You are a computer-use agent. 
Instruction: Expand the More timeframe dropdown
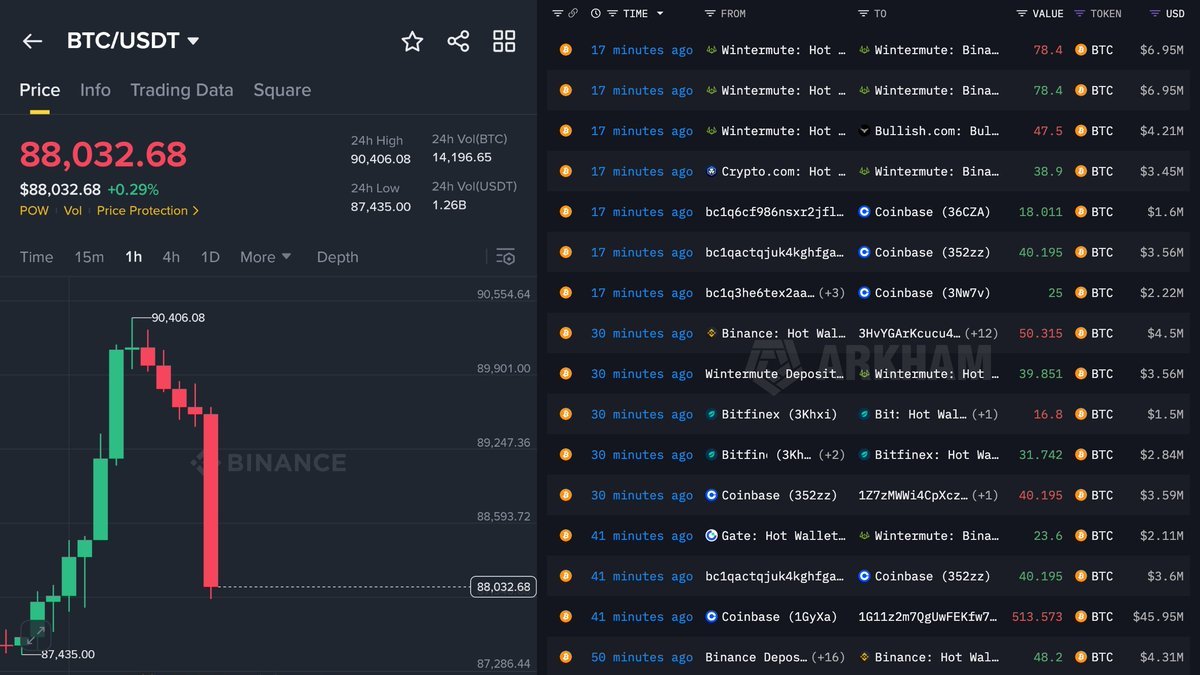pos(265,256)
